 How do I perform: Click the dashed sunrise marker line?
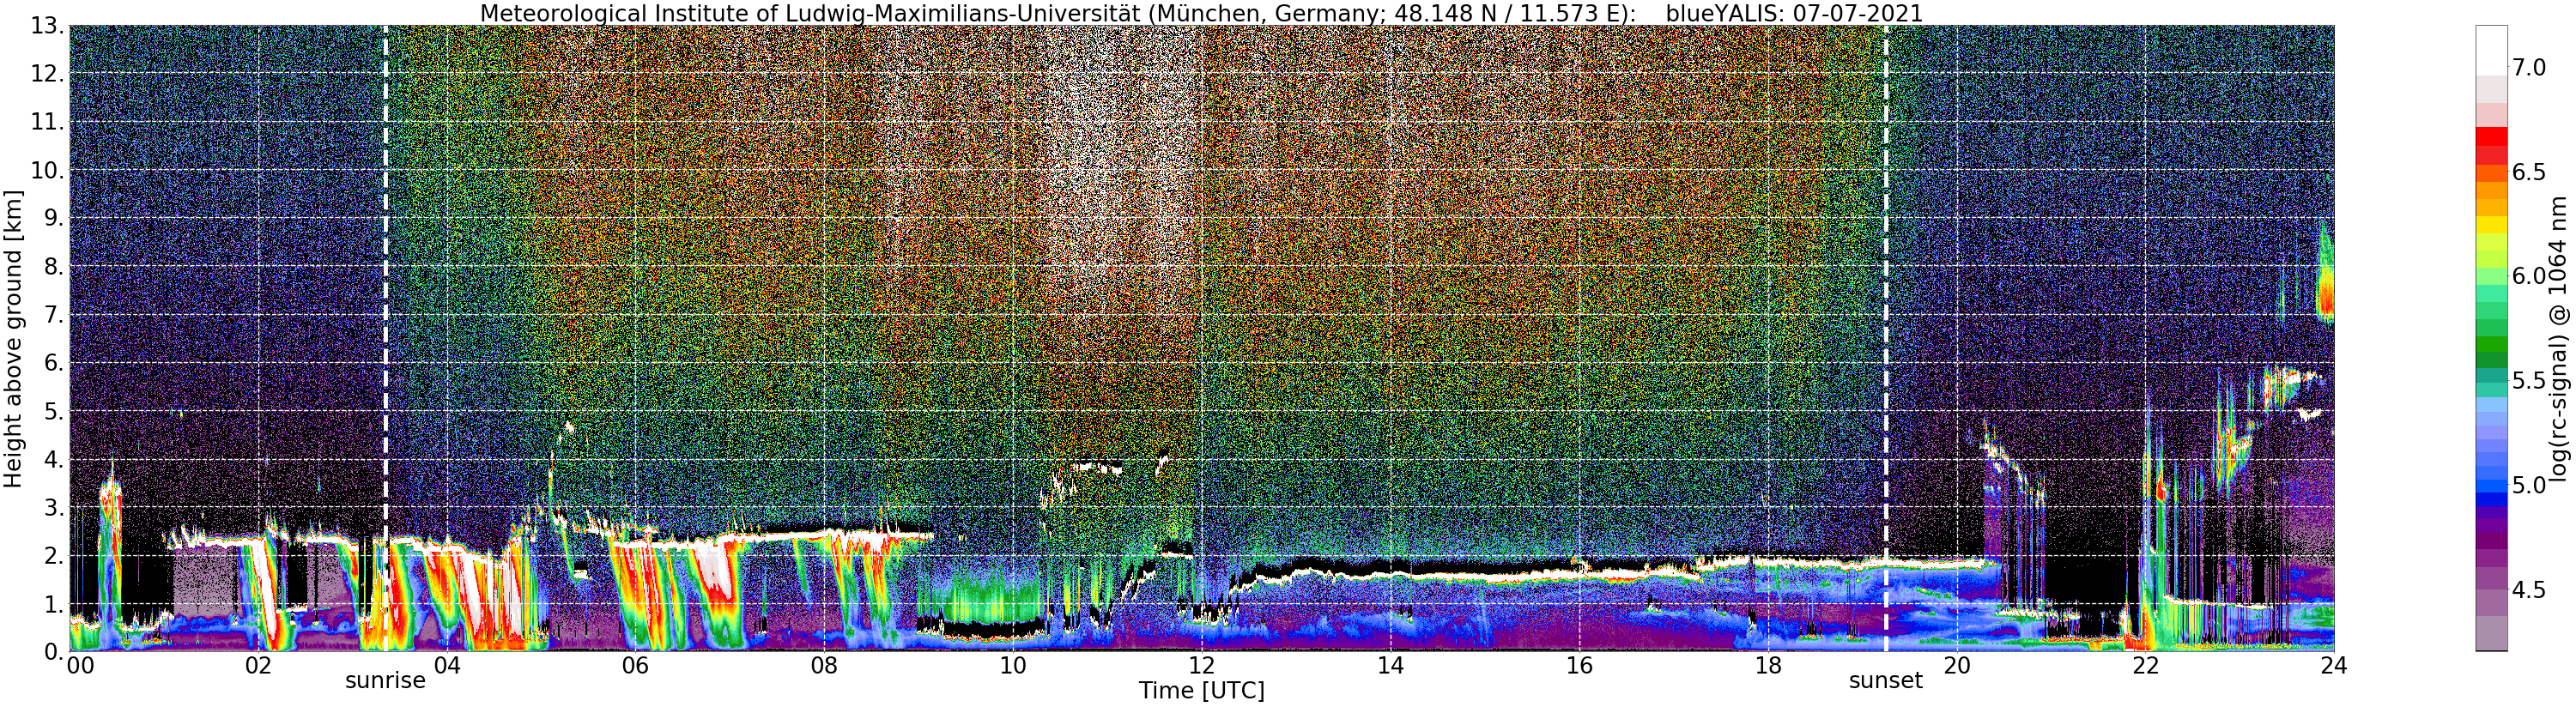(386, 338)
